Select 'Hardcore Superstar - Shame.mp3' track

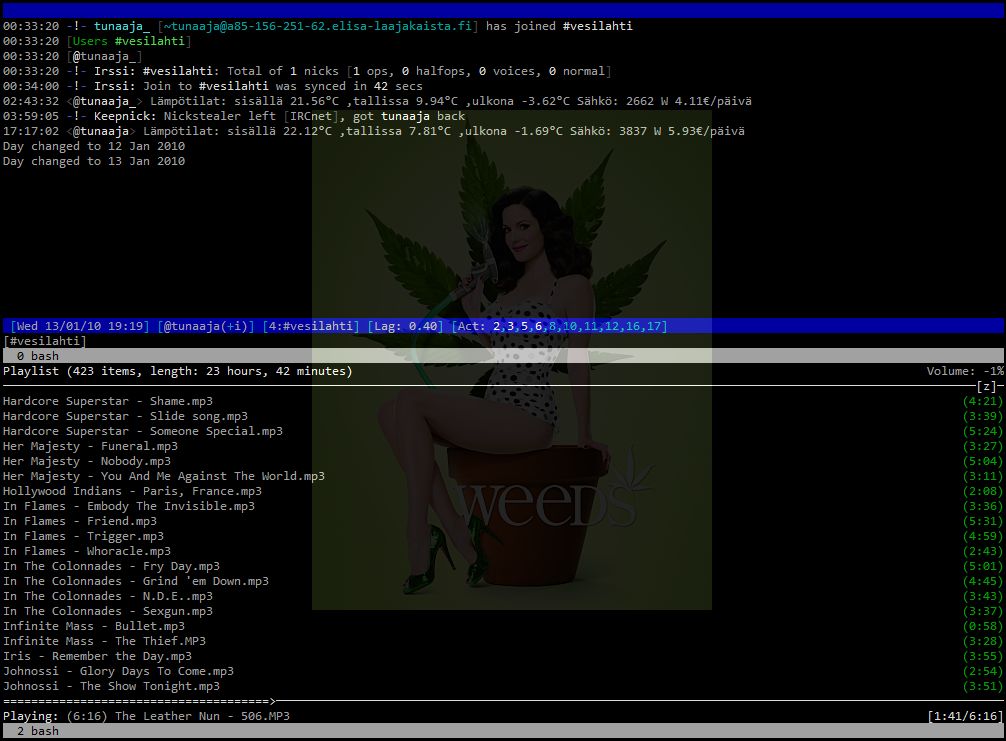click(108, 401)
